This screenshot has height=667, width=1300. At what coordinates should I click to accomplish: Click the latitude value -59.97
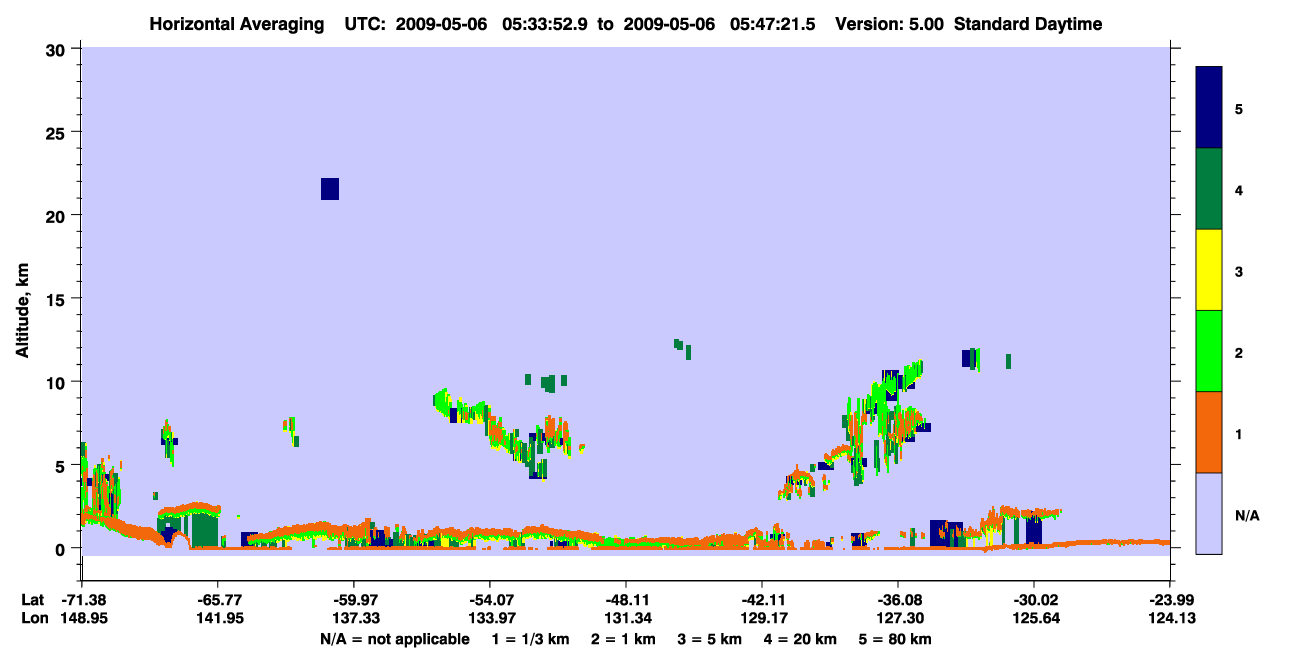(354, 600)
